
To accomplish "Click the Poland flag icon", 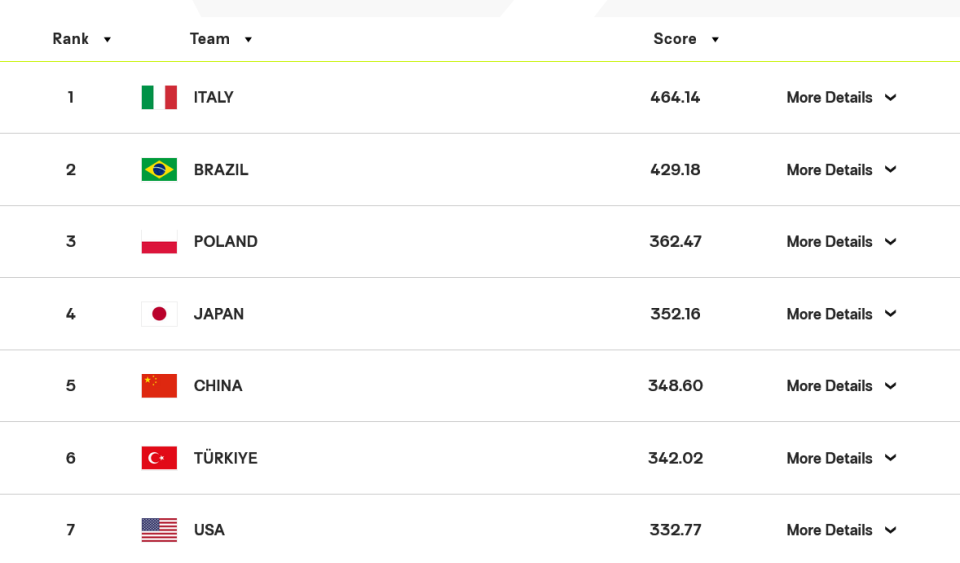I will (x=159, y=242).
